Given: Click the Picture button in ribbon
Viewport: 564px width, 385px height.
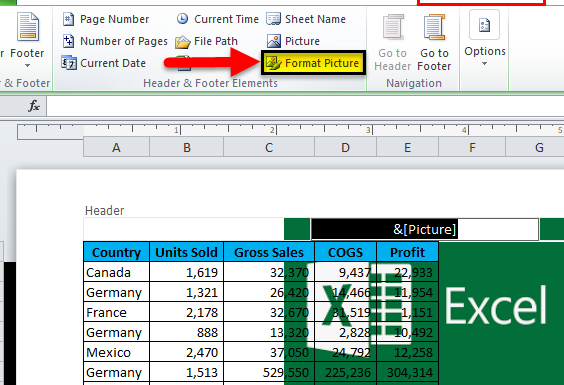Looking at the screenshot, I should (293, 41).
